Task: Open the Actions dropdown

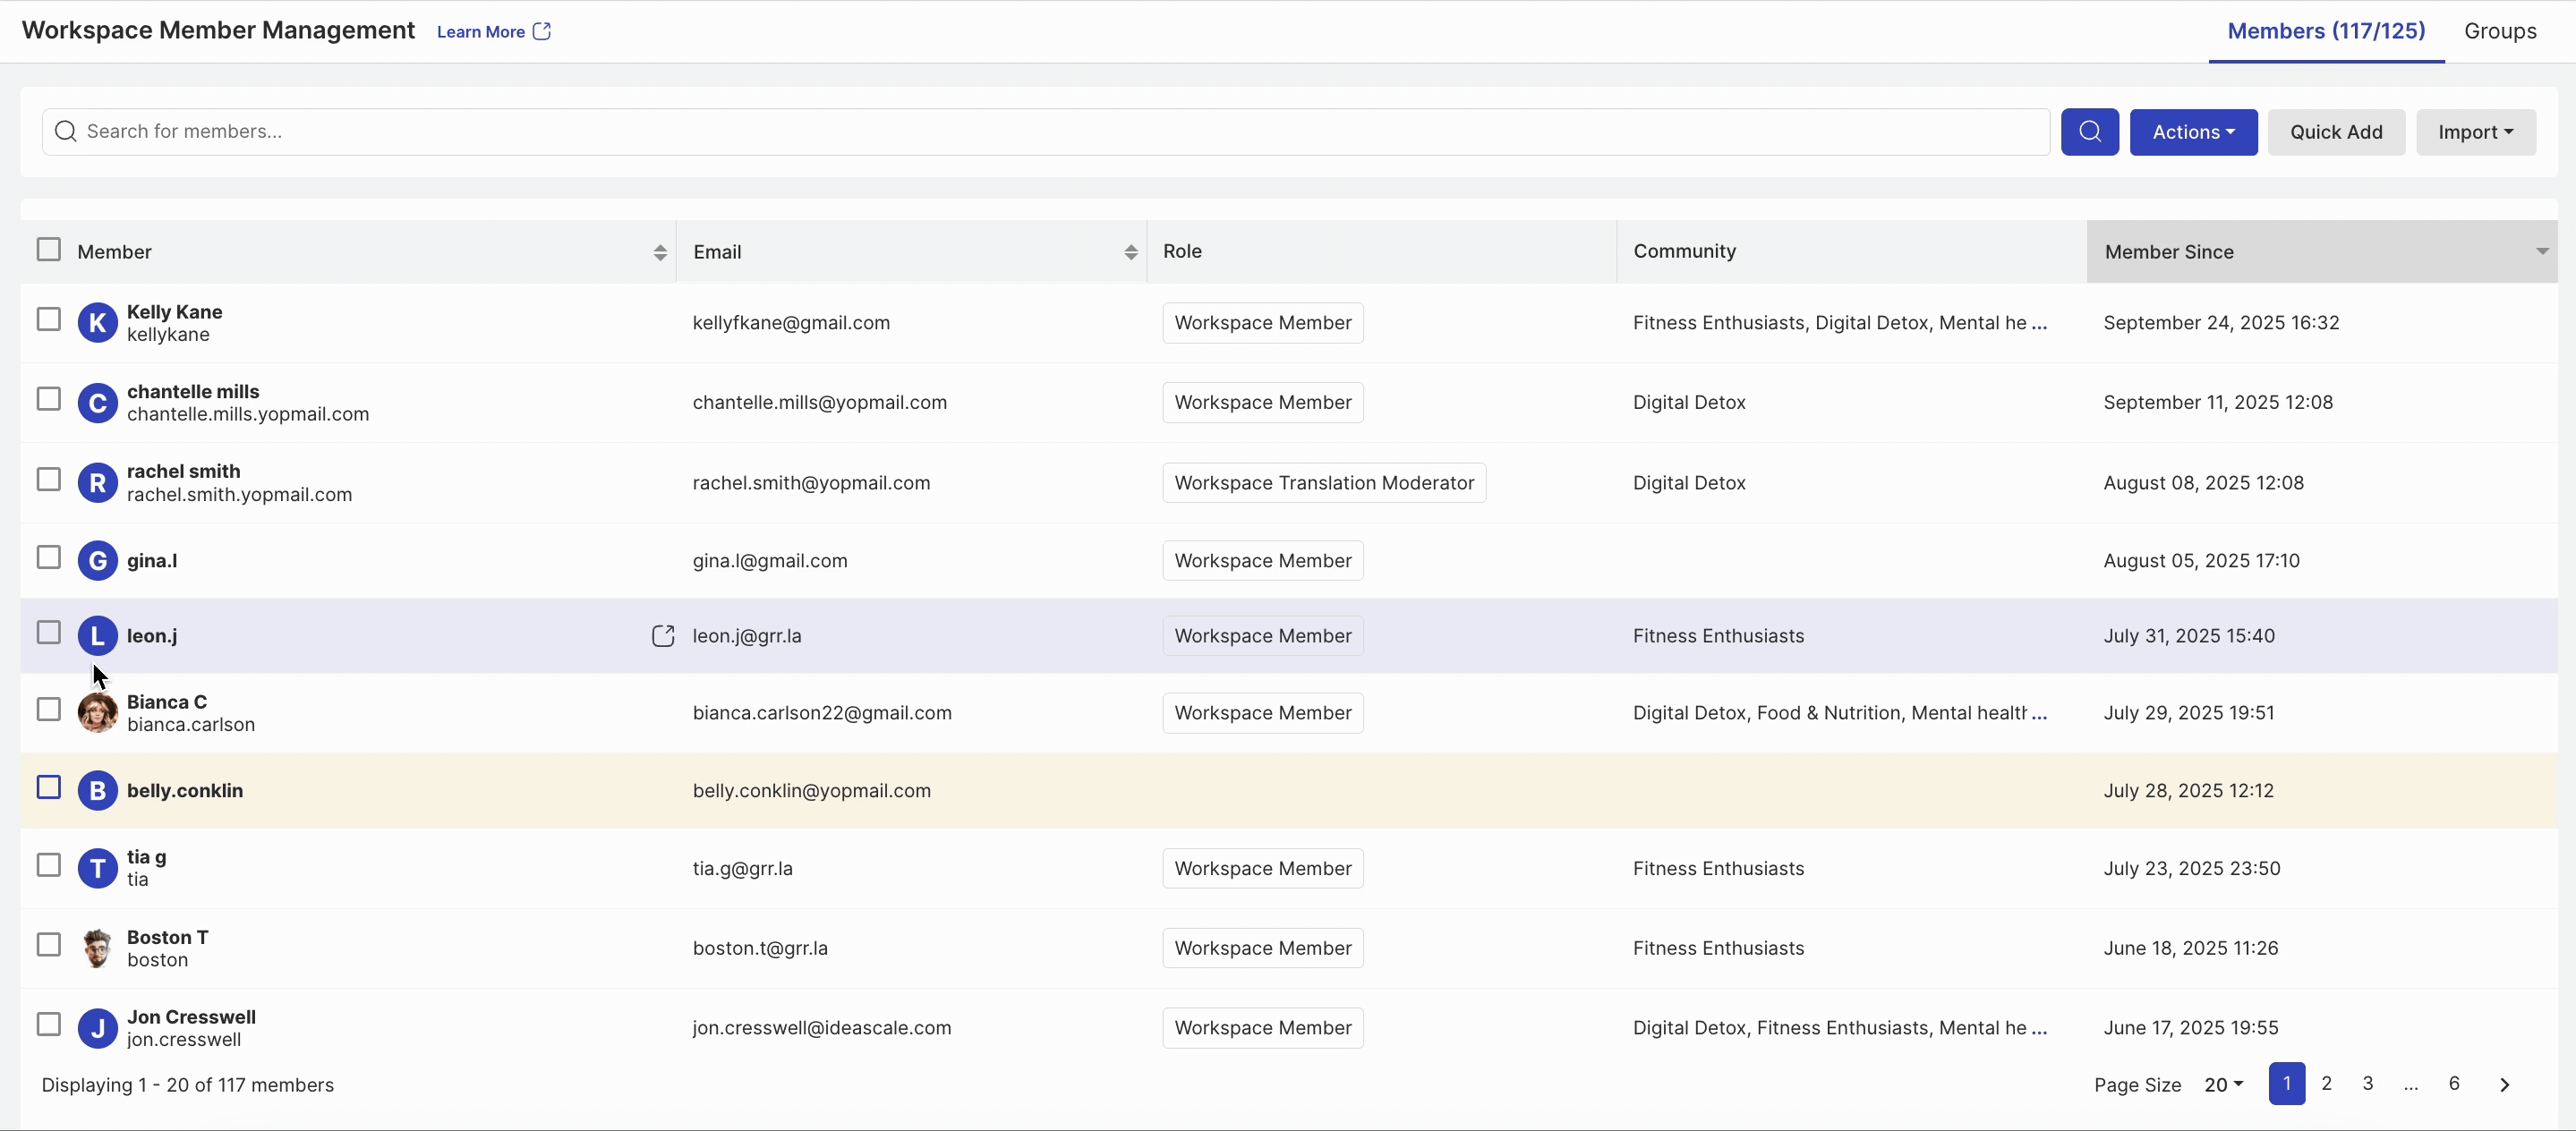Action: 2192,132
